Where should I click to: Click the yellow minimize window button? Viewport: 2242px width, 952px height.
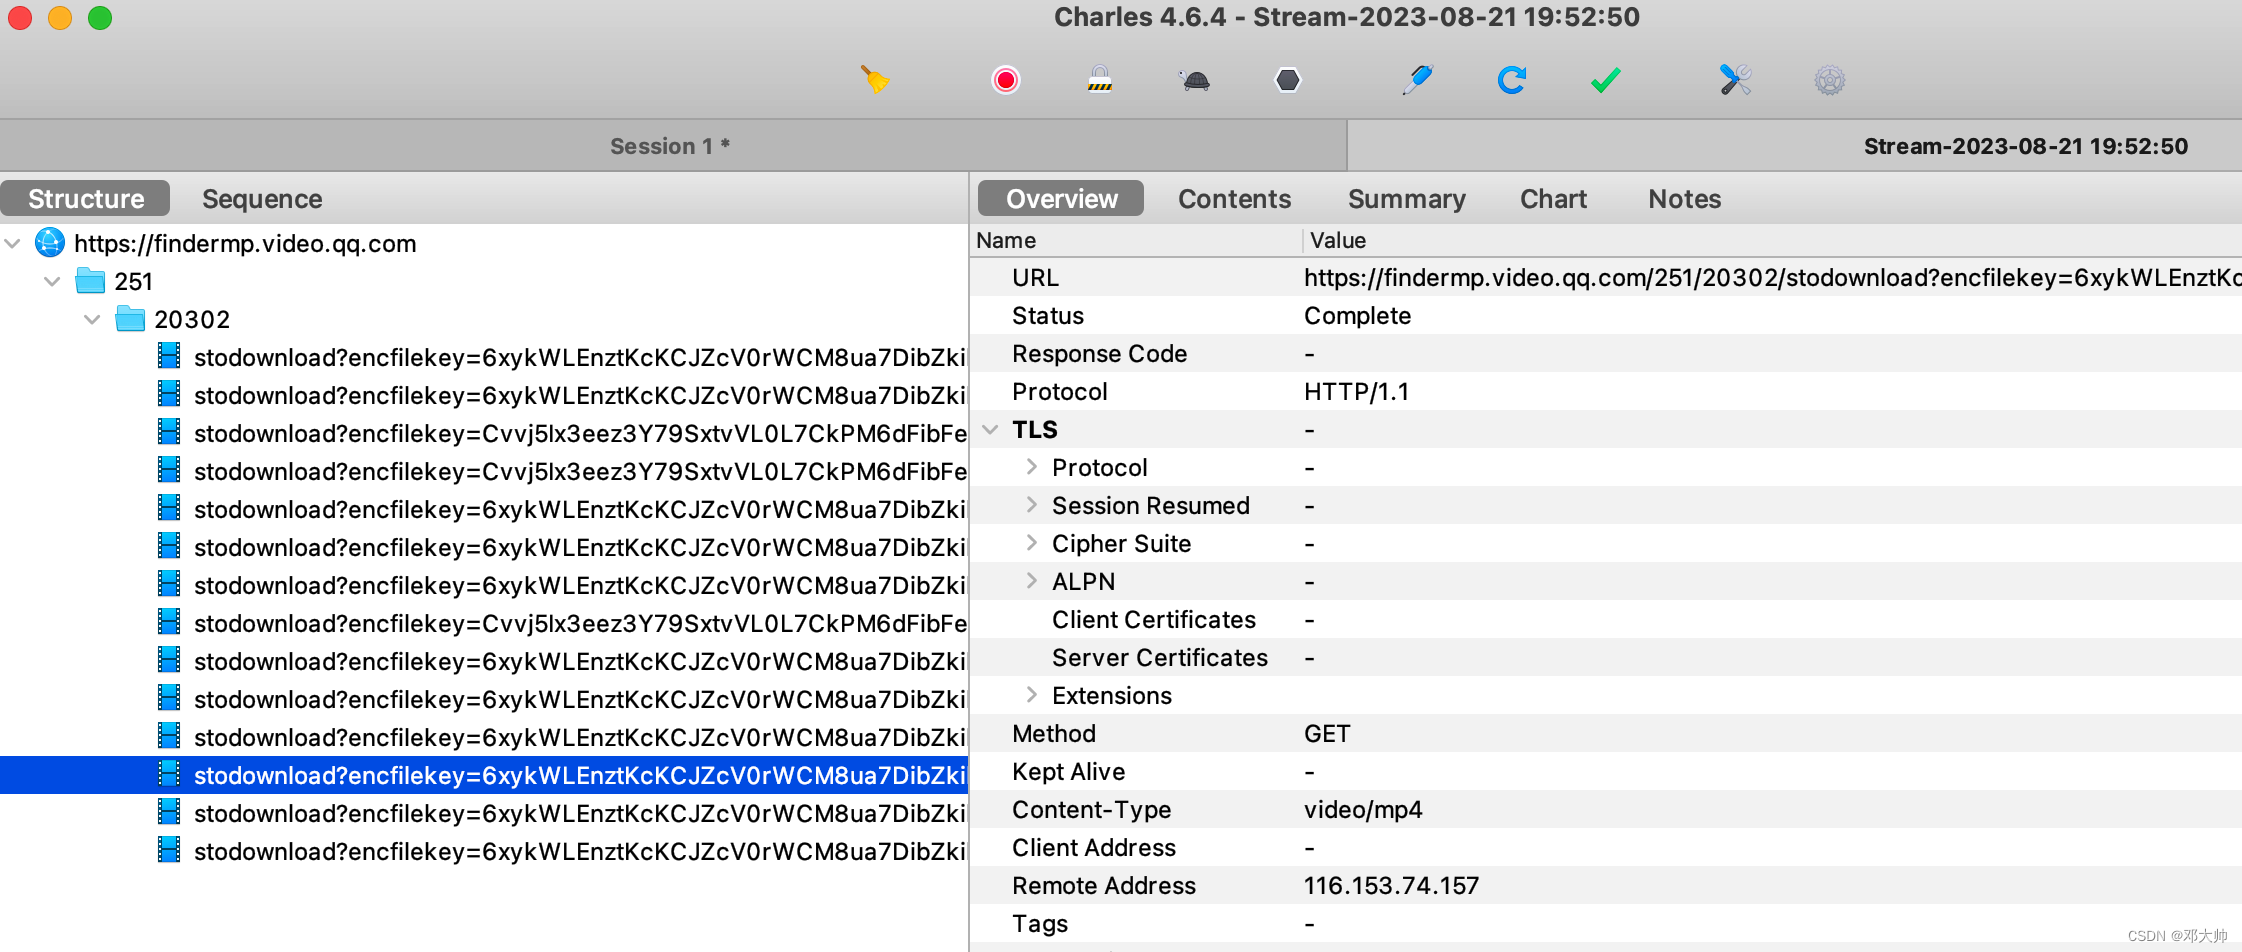tap(60, 17)
